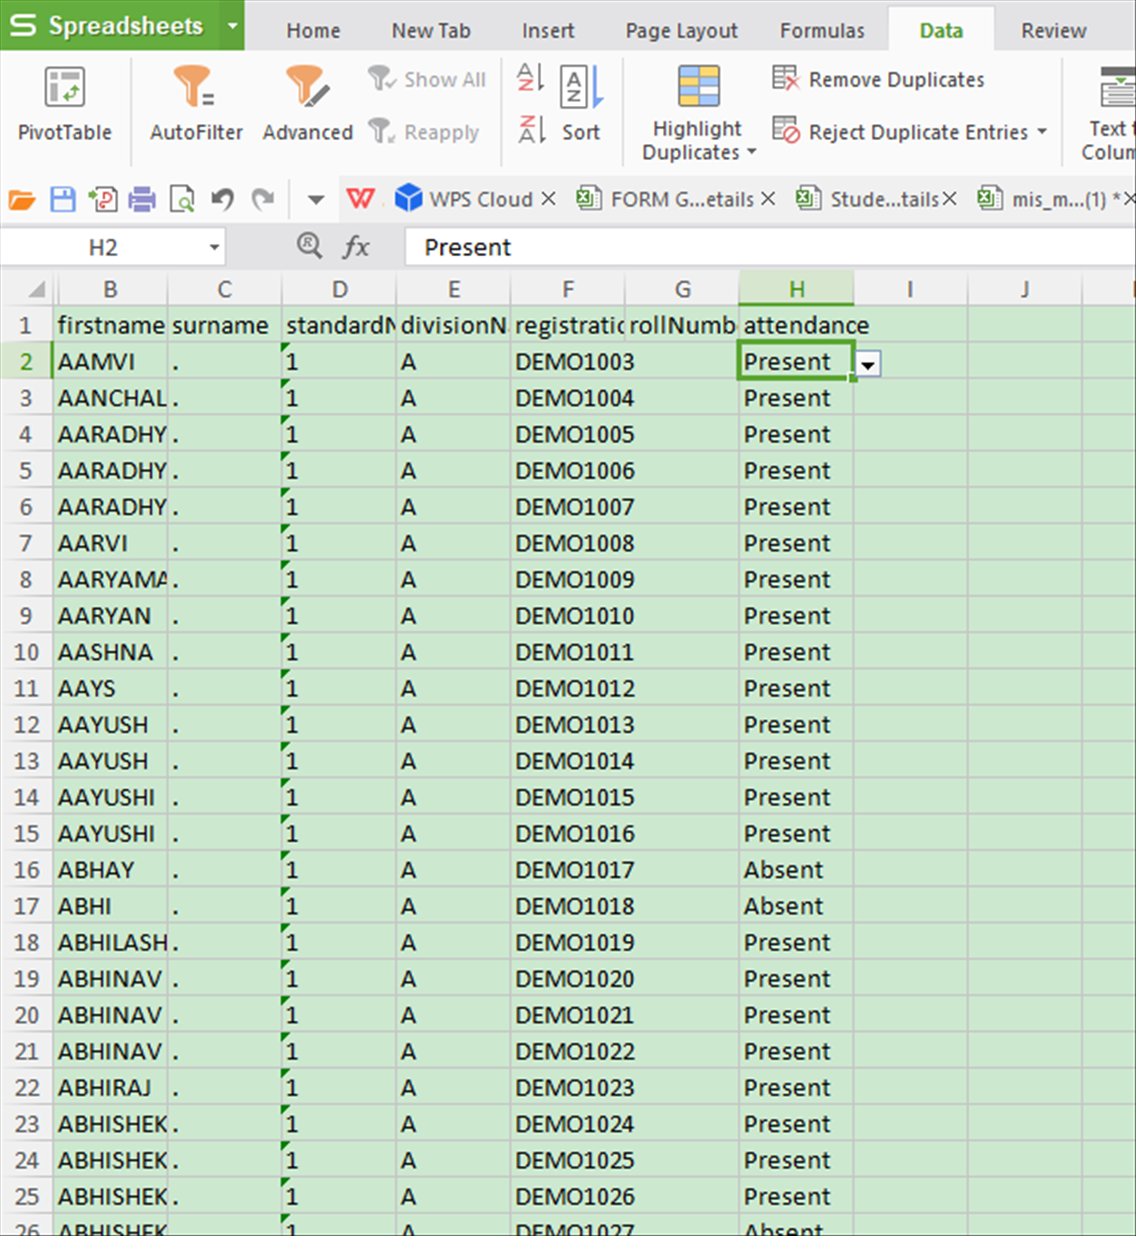Select the firstname header cell
The image size is (1136, 1236).
(x=110, y=325)
